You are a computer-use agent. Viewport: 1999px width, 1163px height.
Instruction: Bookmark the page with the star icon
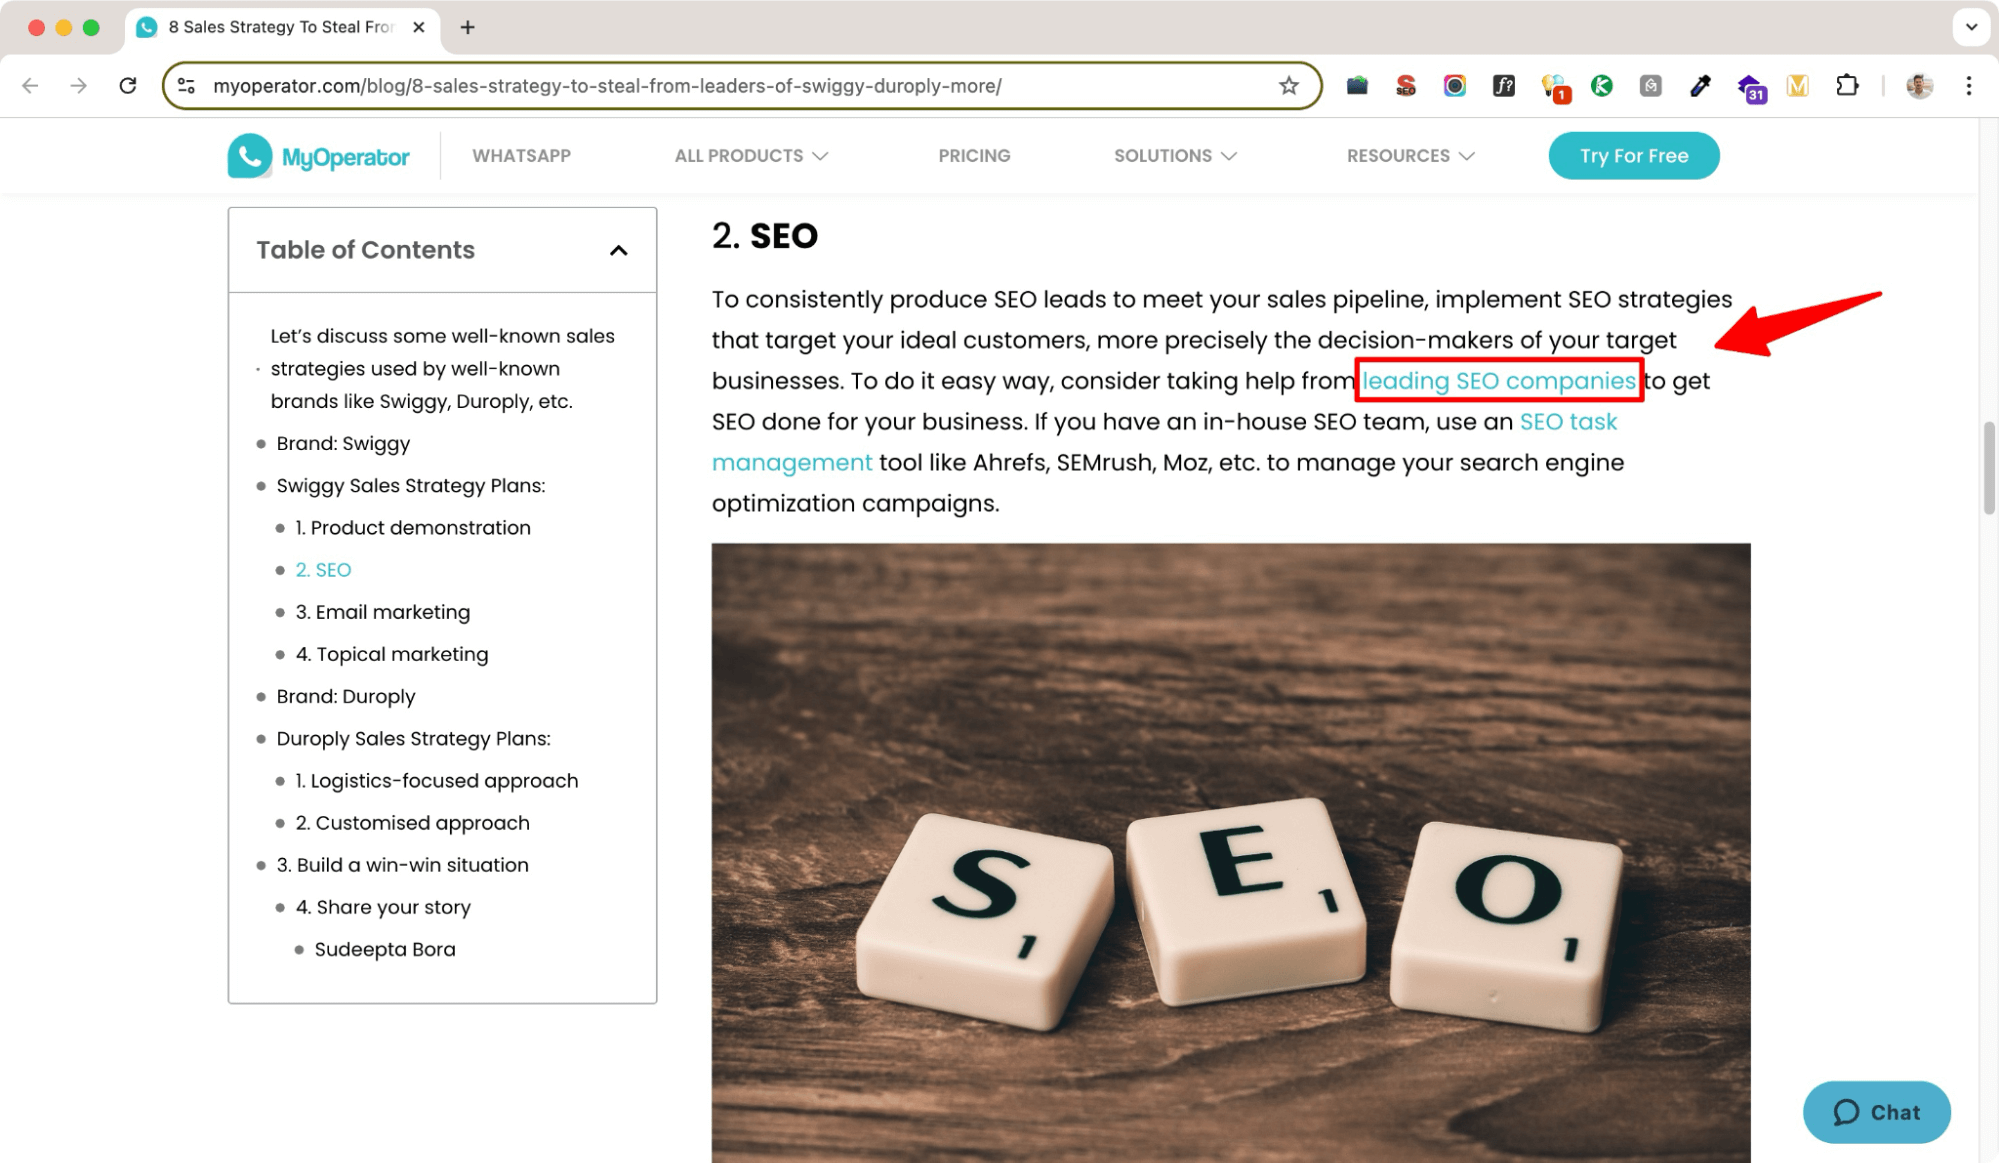click(x=1288, y=86)
